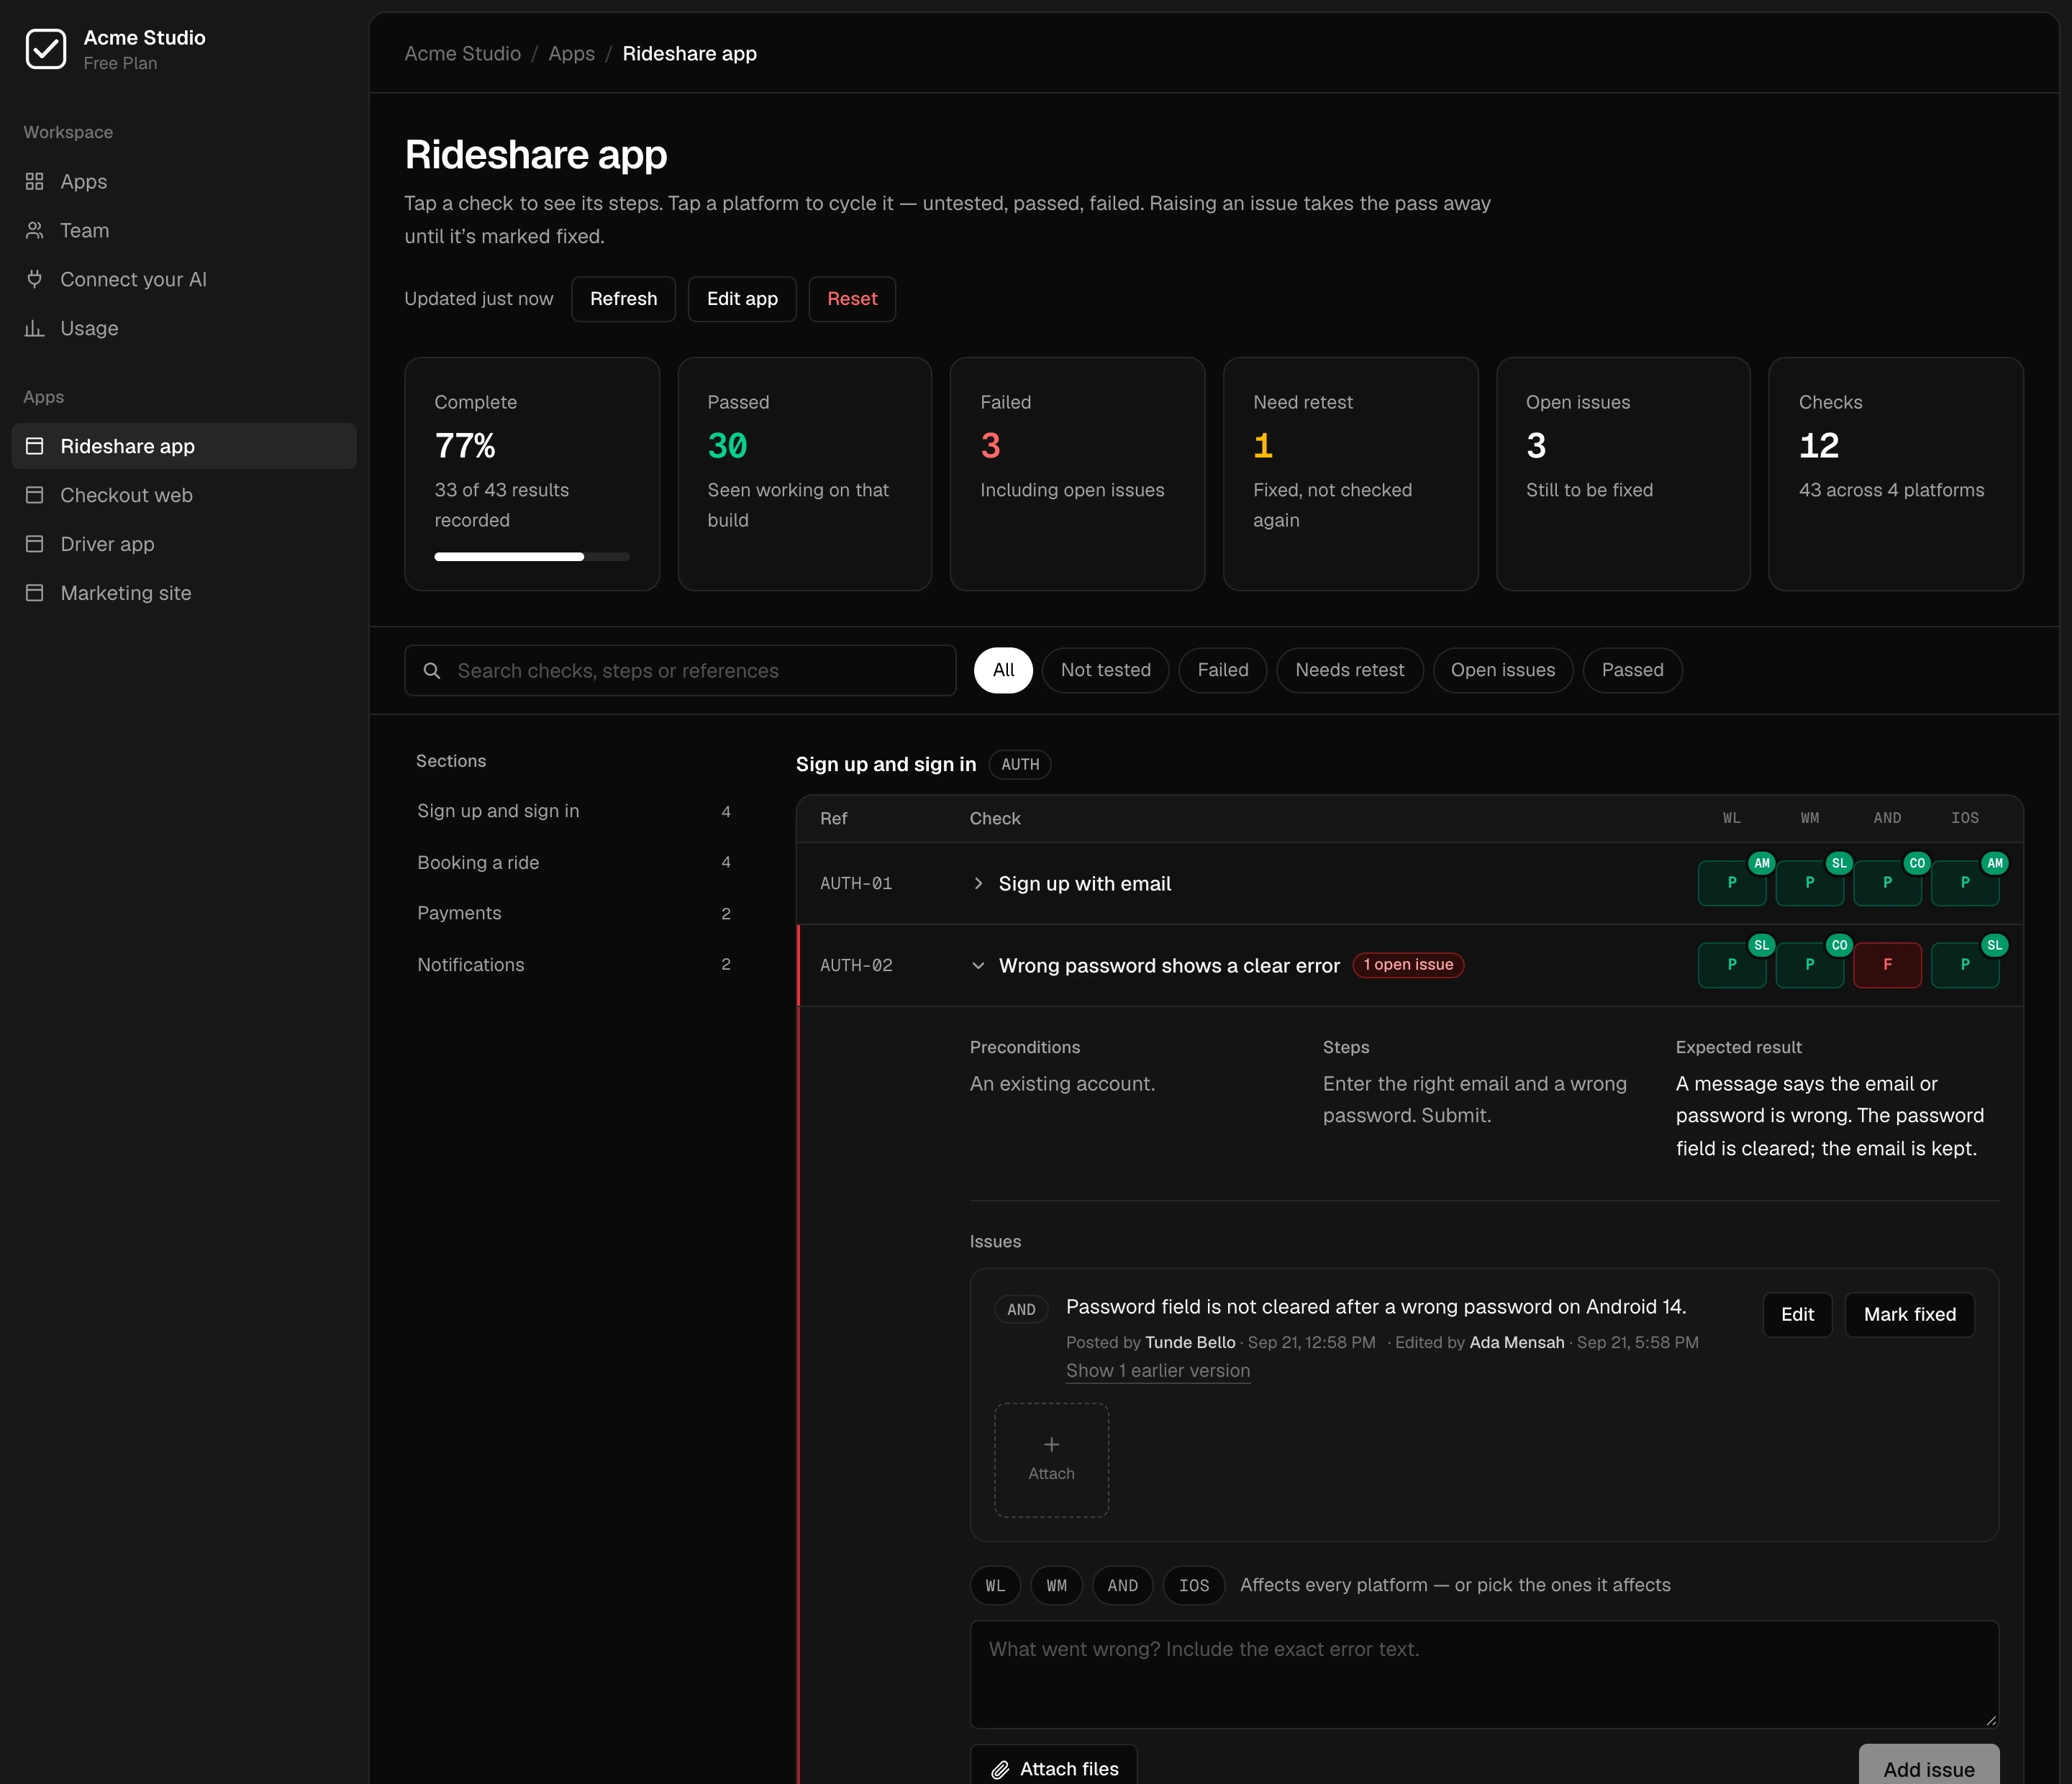Filter checks by Open issues
The image size is (2072, 1784).
[x=1502, y=670]
